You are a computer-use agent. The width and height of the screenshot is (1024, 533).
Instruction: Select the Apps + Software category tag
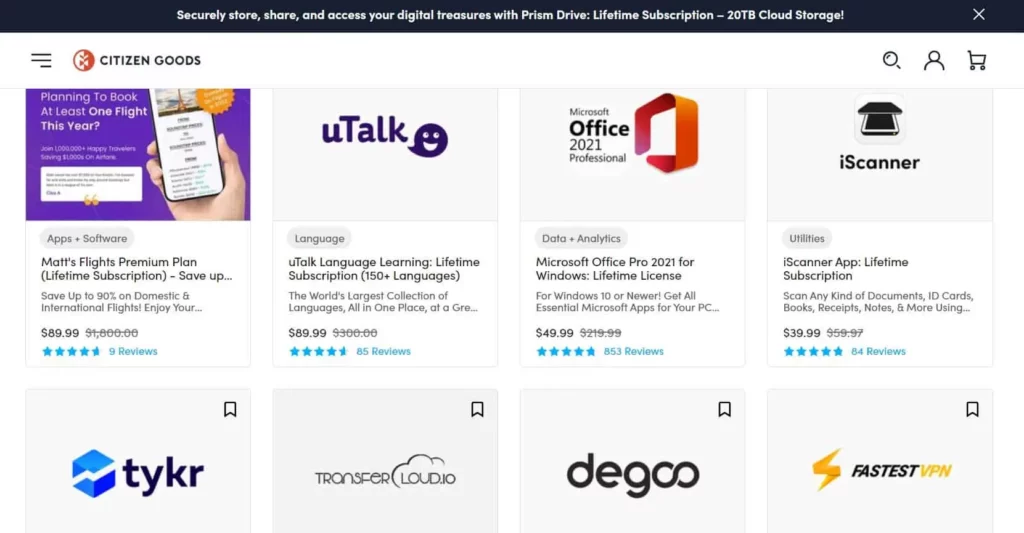coord(87,238)
